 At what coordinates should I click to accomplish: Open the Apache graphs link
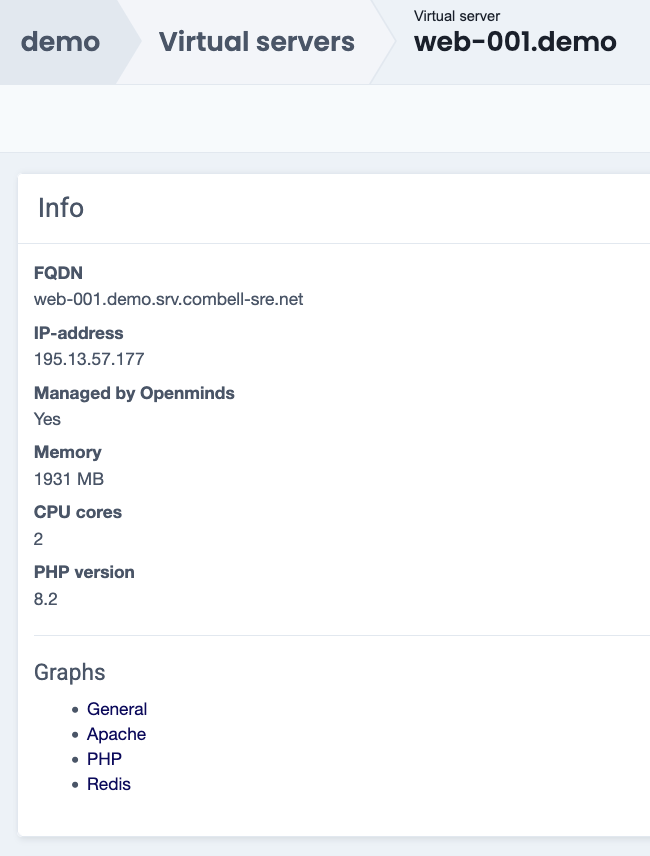click(x=116, y=734)
